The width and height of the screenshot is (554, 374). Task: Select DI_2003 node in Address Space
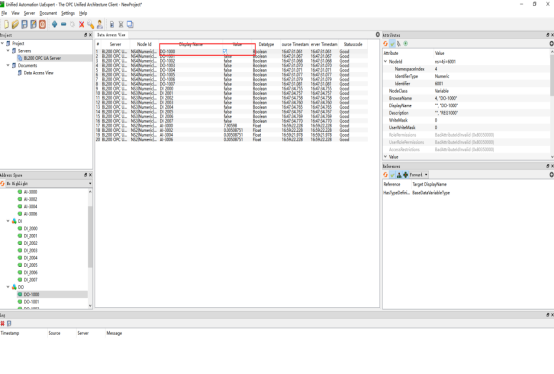30,250
